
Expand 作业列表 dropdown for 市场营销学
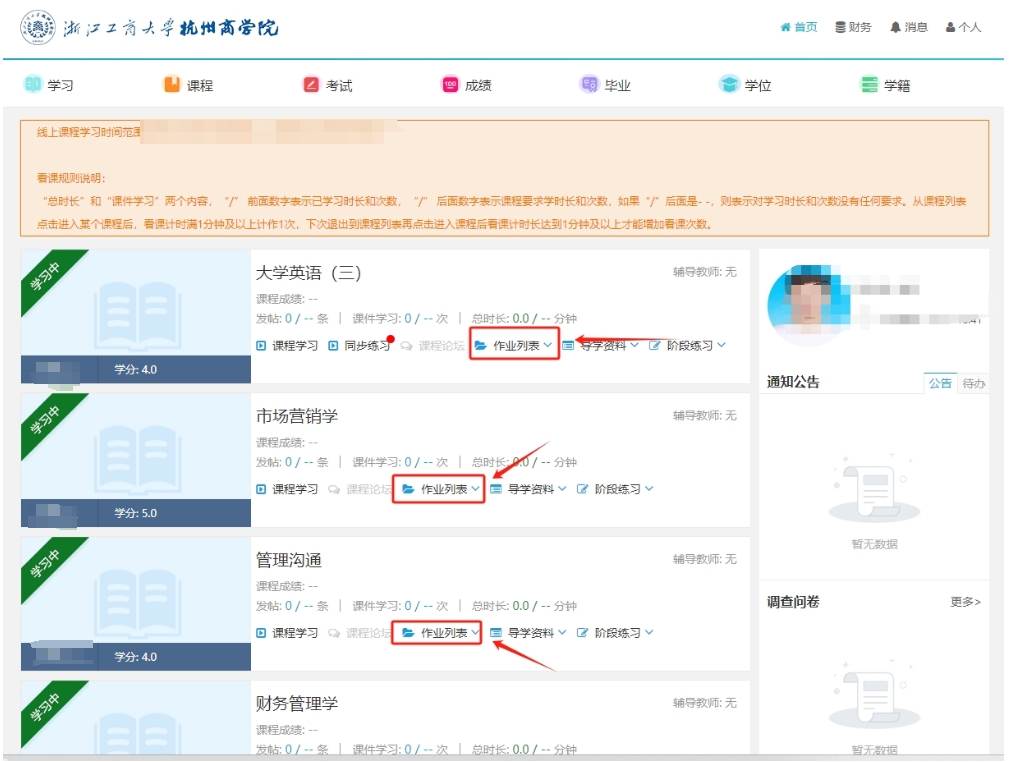[441, 490]
